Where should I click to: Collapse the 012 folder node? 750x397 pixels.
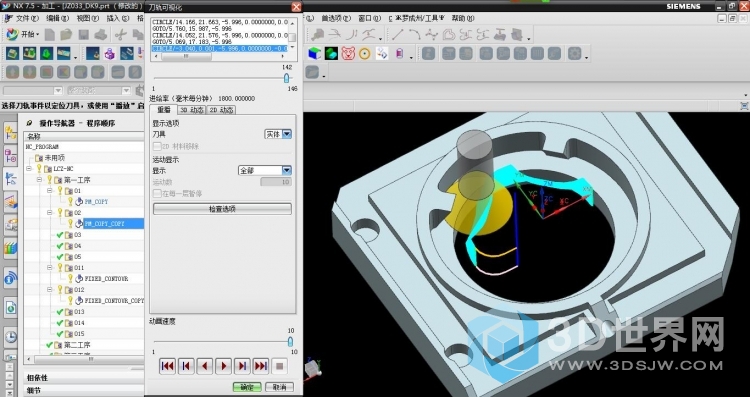click(x=50, y=289)
